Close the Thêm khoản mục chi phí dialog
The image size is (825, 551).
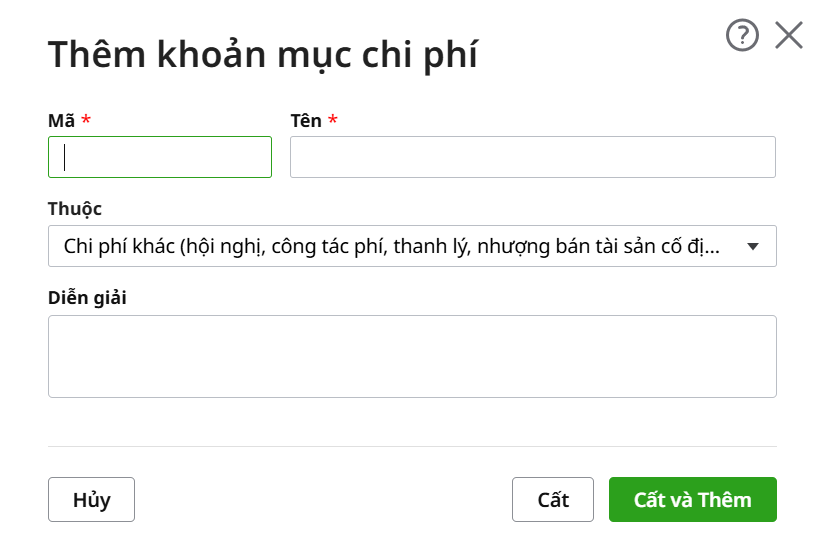789,36
